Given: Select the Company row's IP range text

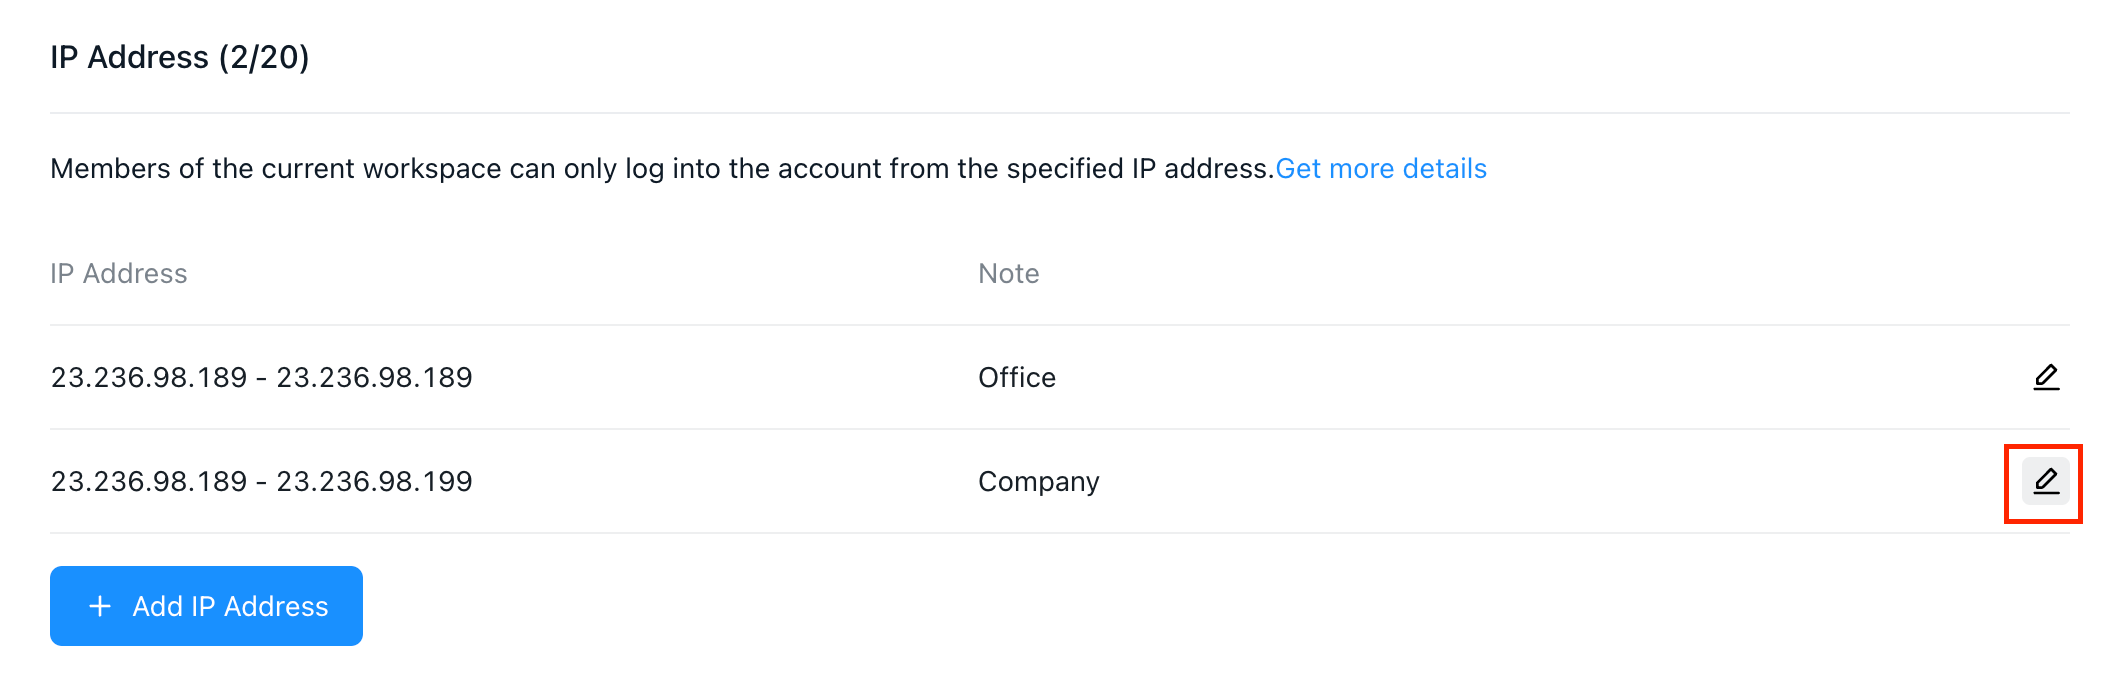Looking at the screenshot, I should [261, 481].
